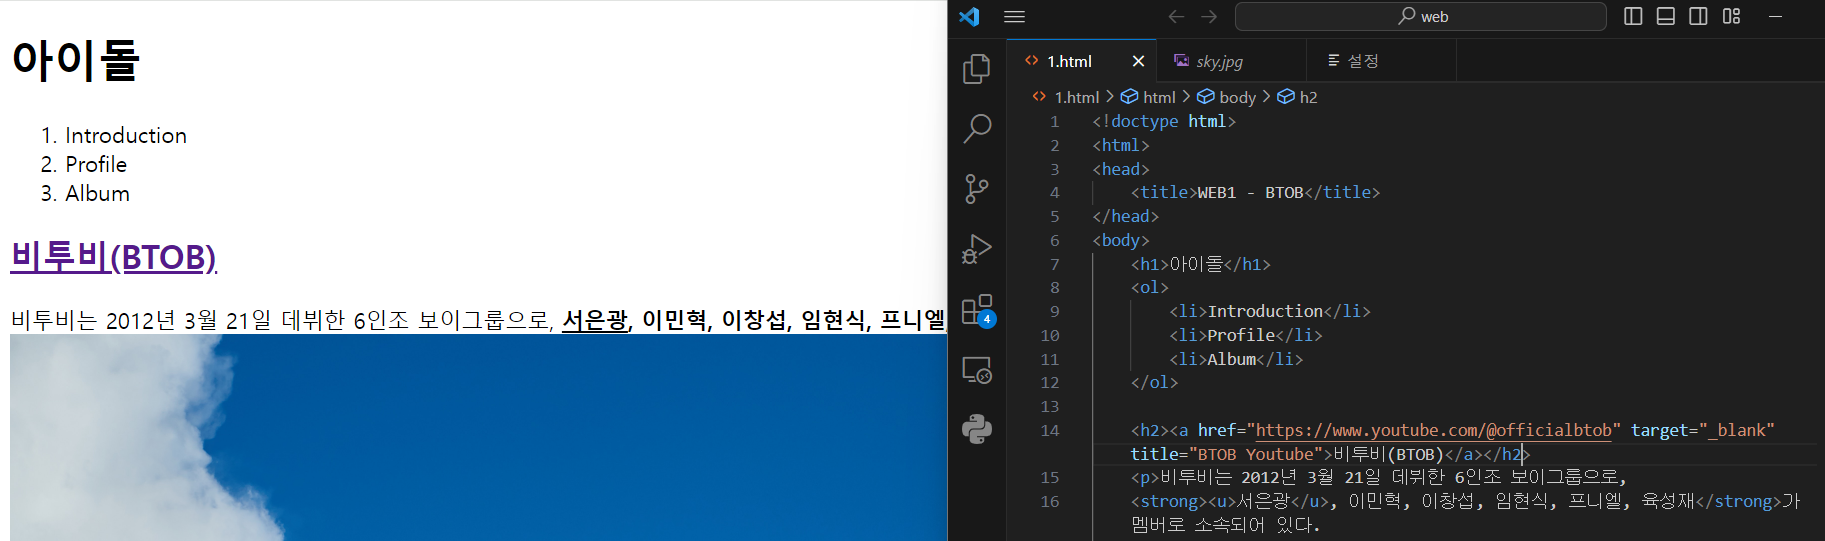
Task: Click 'Album' list item on webpage
Action: click(98, 193)
